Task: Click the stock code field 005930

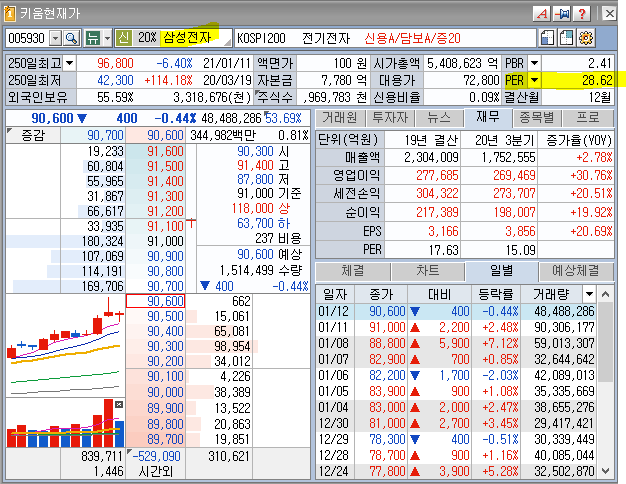Action: [x=26, y=38]
